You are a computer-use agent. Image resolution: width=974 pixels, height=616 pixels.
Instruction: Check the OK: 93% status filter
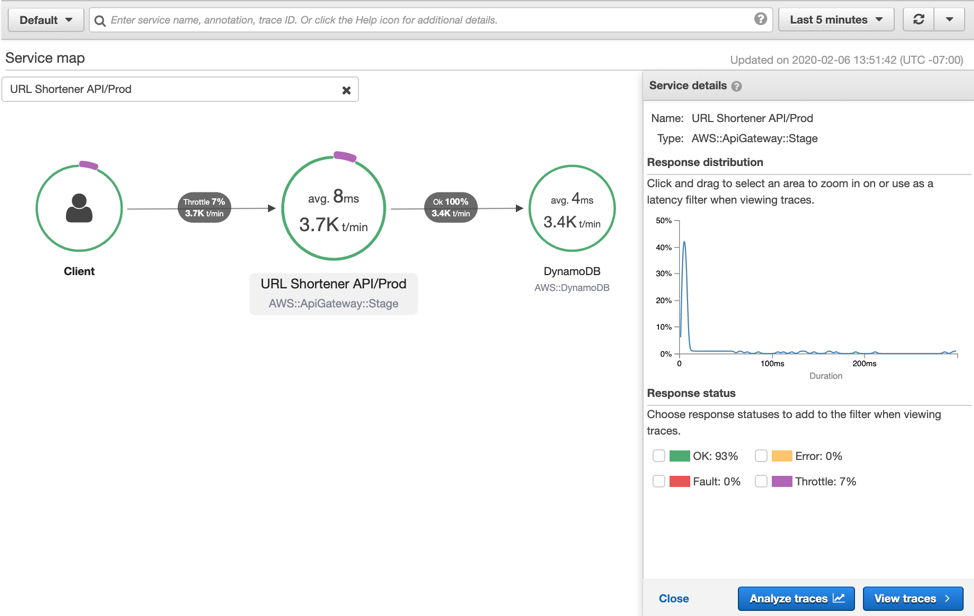[x=659, y=456]
